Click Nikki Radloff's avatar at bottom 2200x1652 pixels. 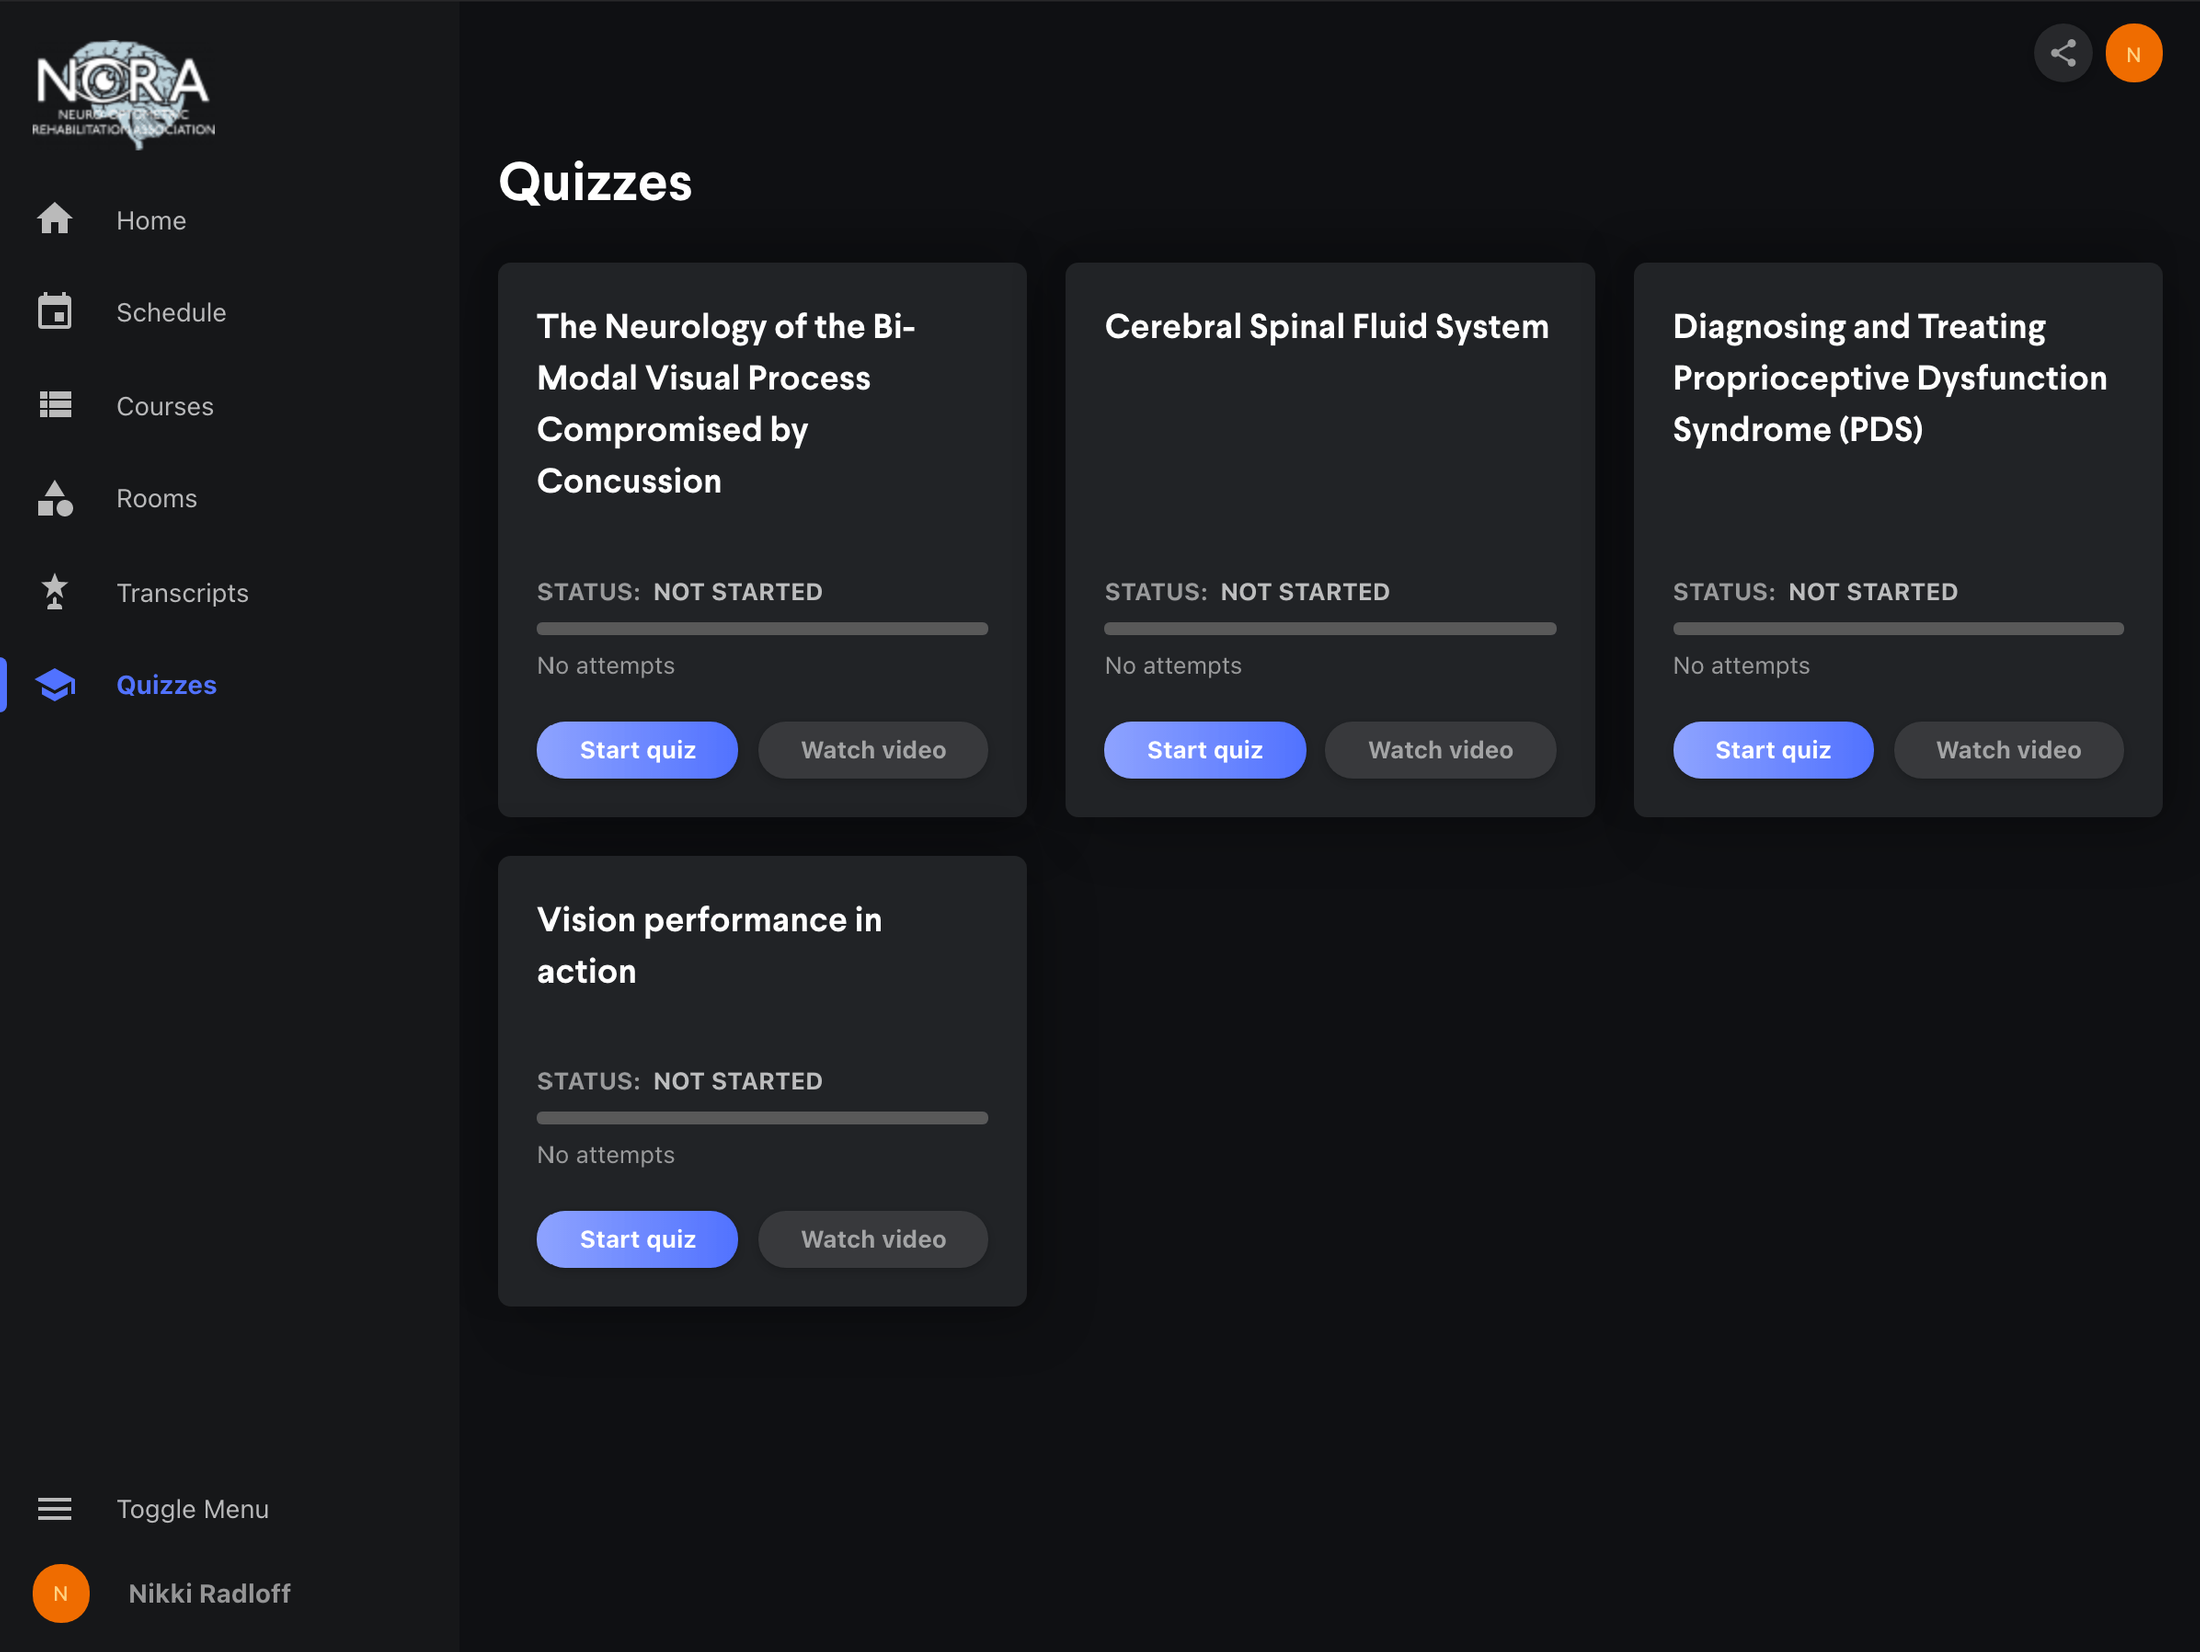(60, 1593)
